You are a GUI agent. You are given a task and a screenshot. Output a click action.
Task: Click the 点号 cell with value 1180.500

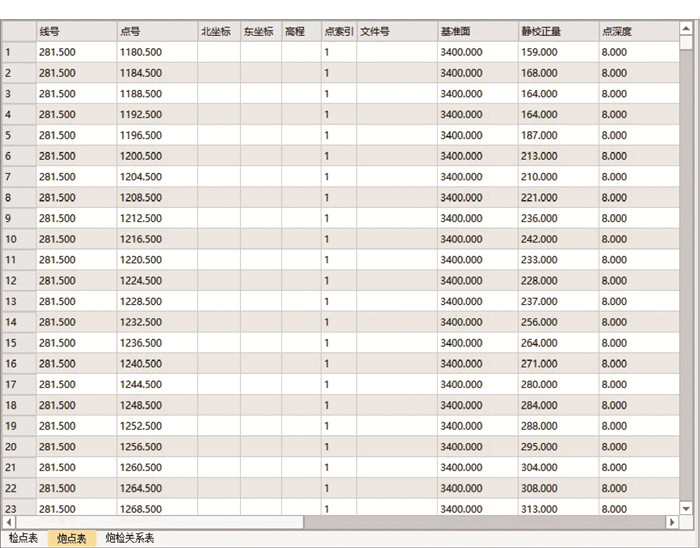coord(156,52)
